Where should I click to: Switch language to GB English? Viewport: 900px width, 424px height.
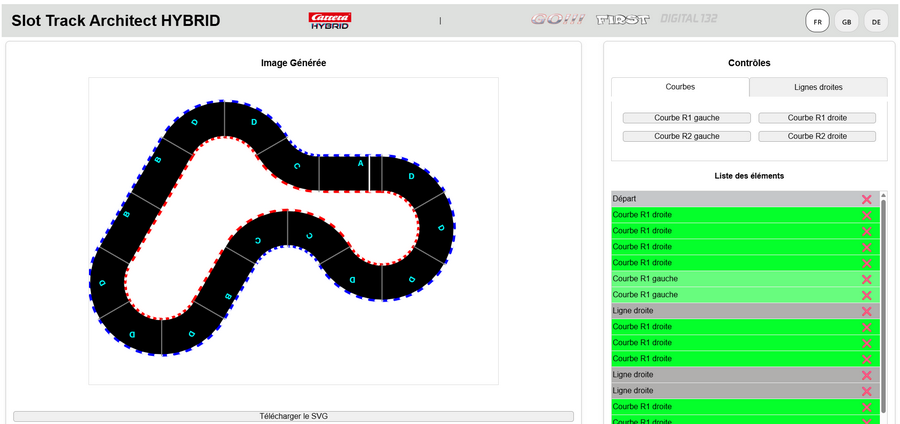[846, 21]
